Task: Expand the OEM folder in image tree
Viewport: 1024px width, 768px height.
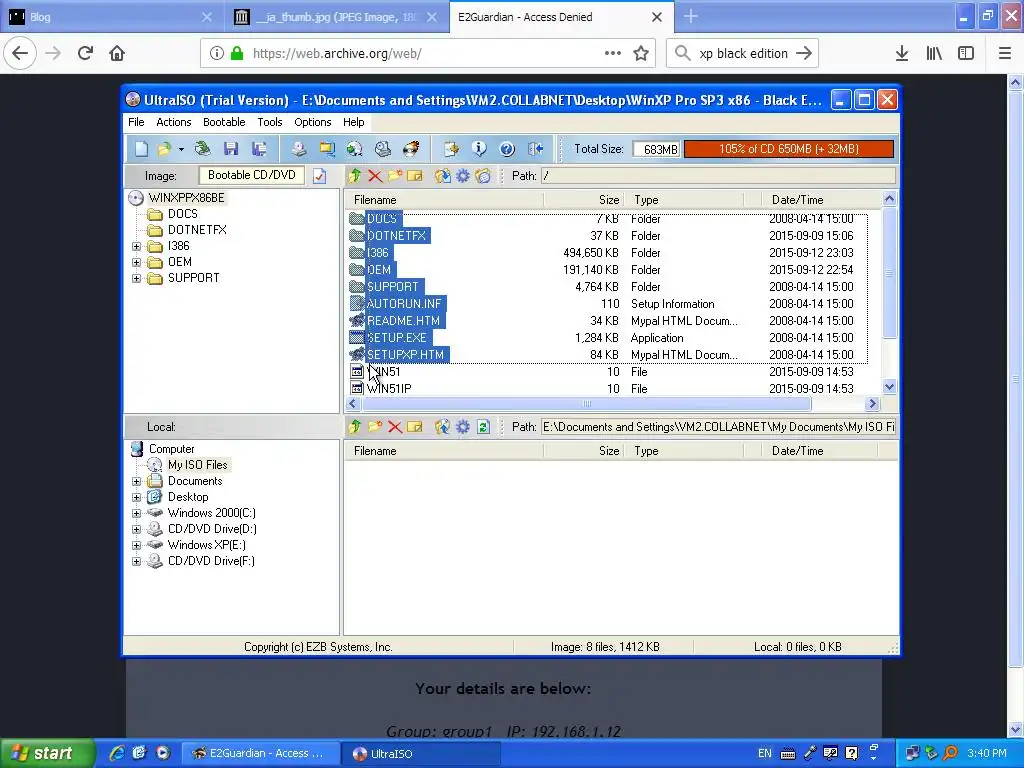Action: pos(136,263)
